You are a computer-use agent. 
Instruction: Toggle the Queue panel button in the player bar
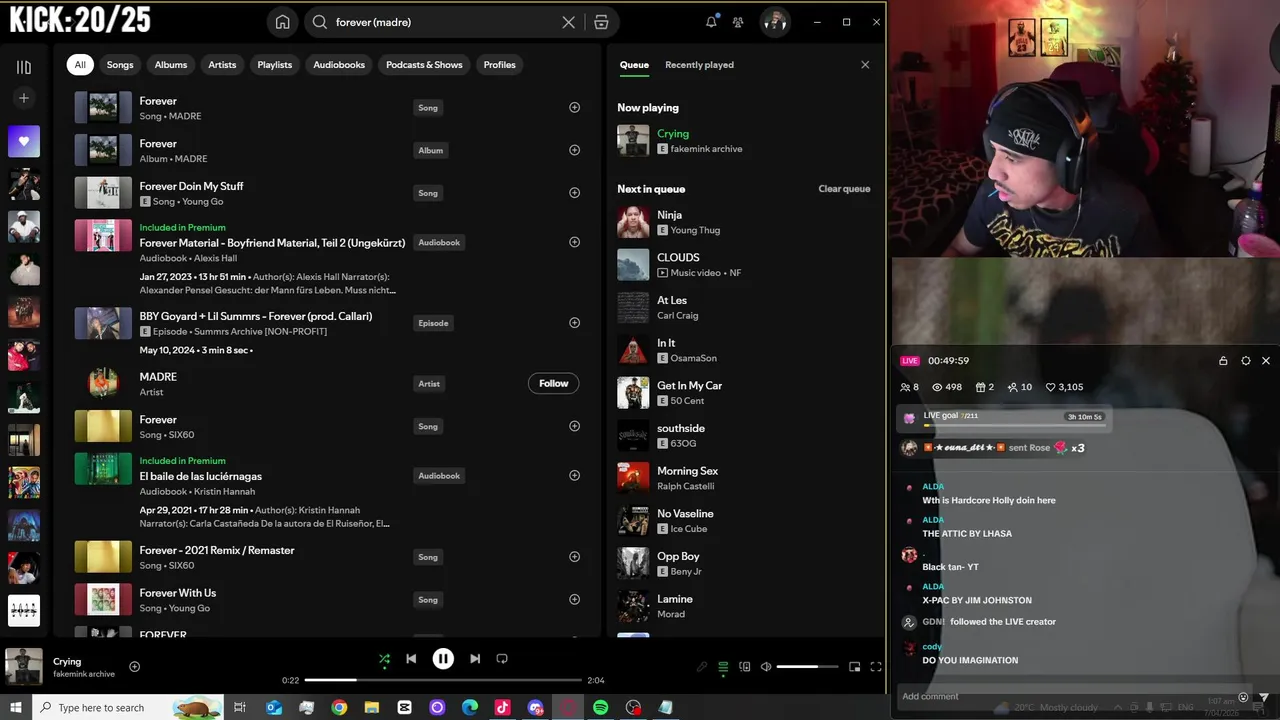pyautogui.click(x=723, y=667)
